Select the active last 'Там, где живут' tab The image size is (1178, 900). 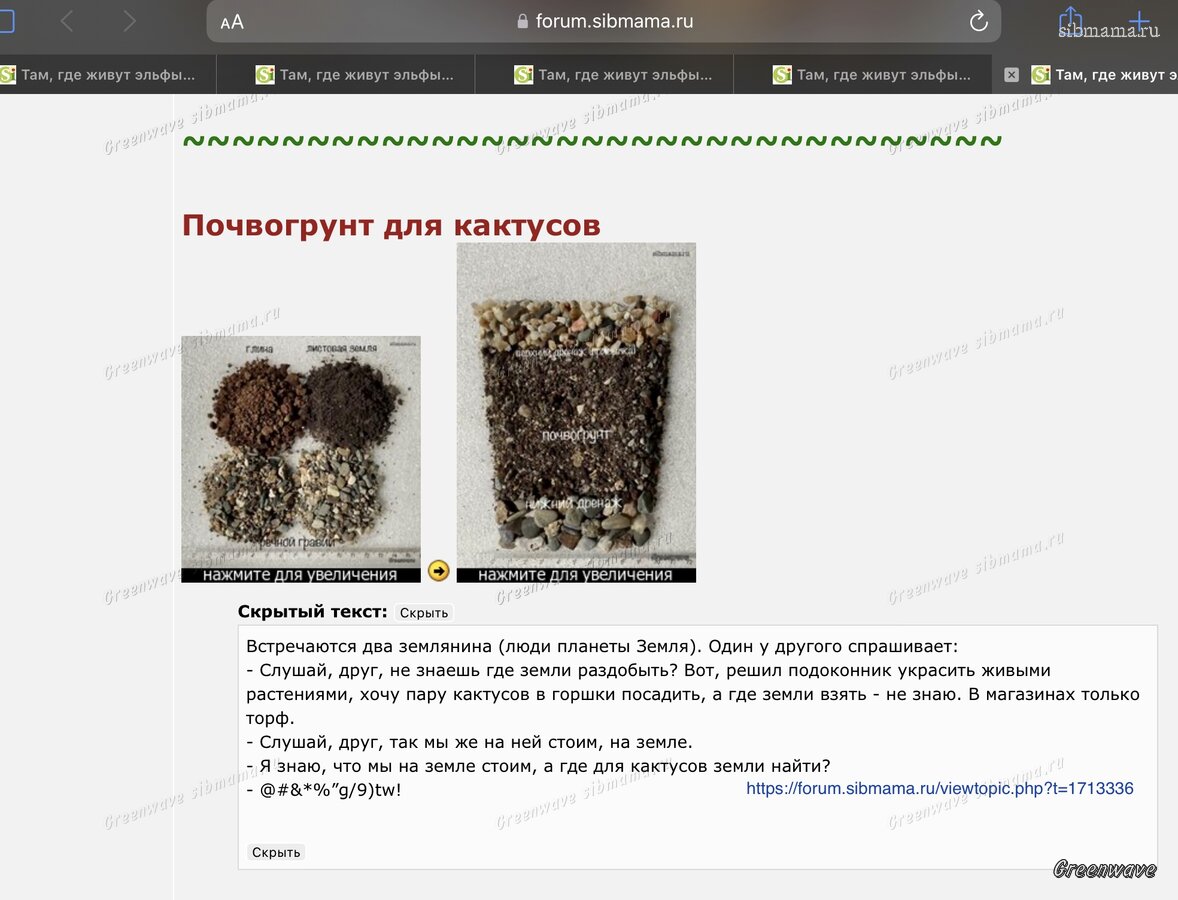1086,74
